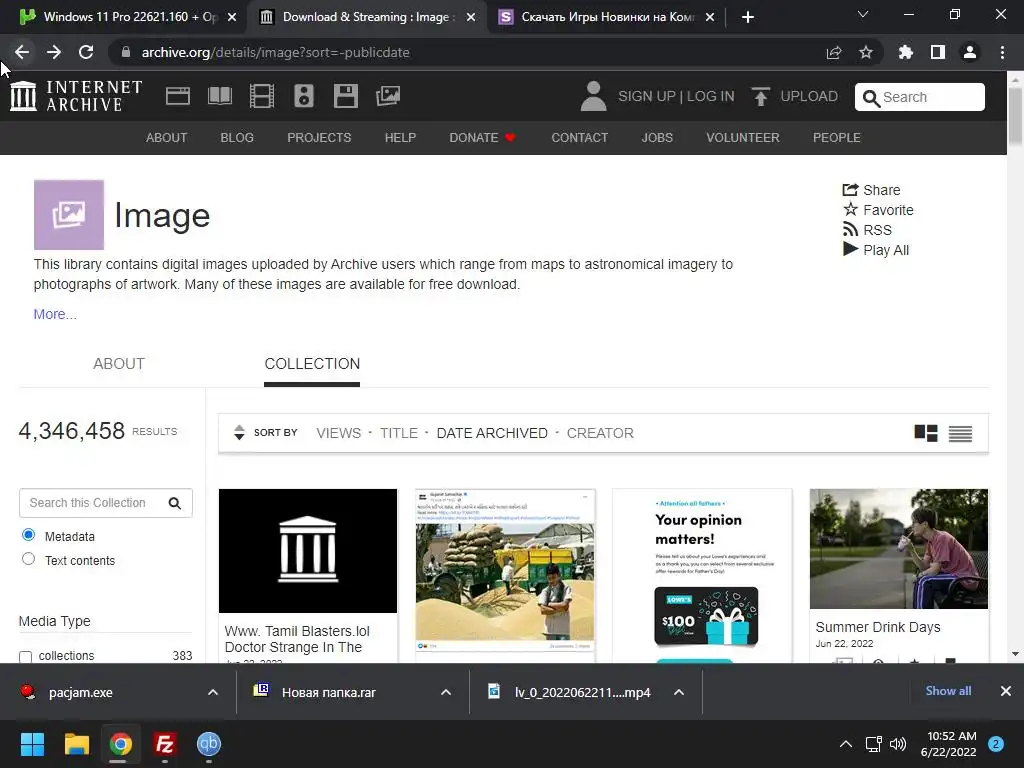Switch to the Windows 11 Pro browser tab
This screenshot has width=1024, height=768.
click(x=128, y=17)
